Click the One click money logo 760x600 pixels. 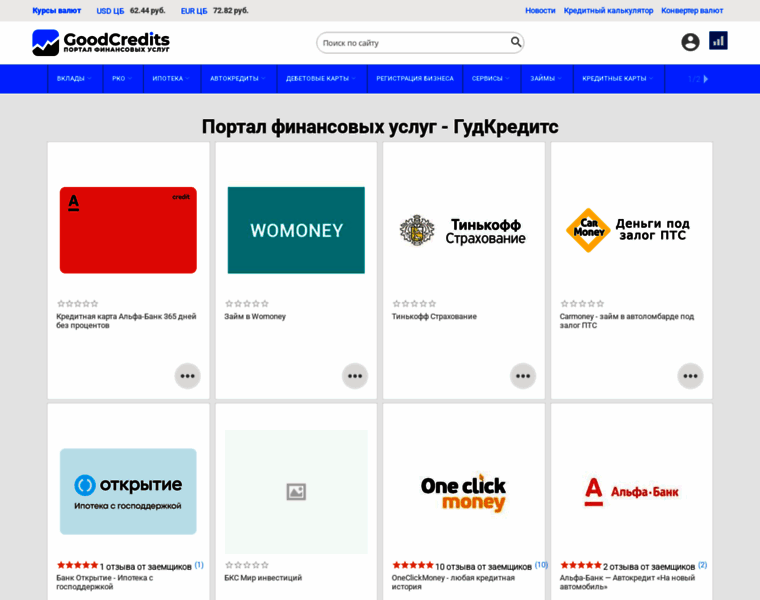click(463, 492)
